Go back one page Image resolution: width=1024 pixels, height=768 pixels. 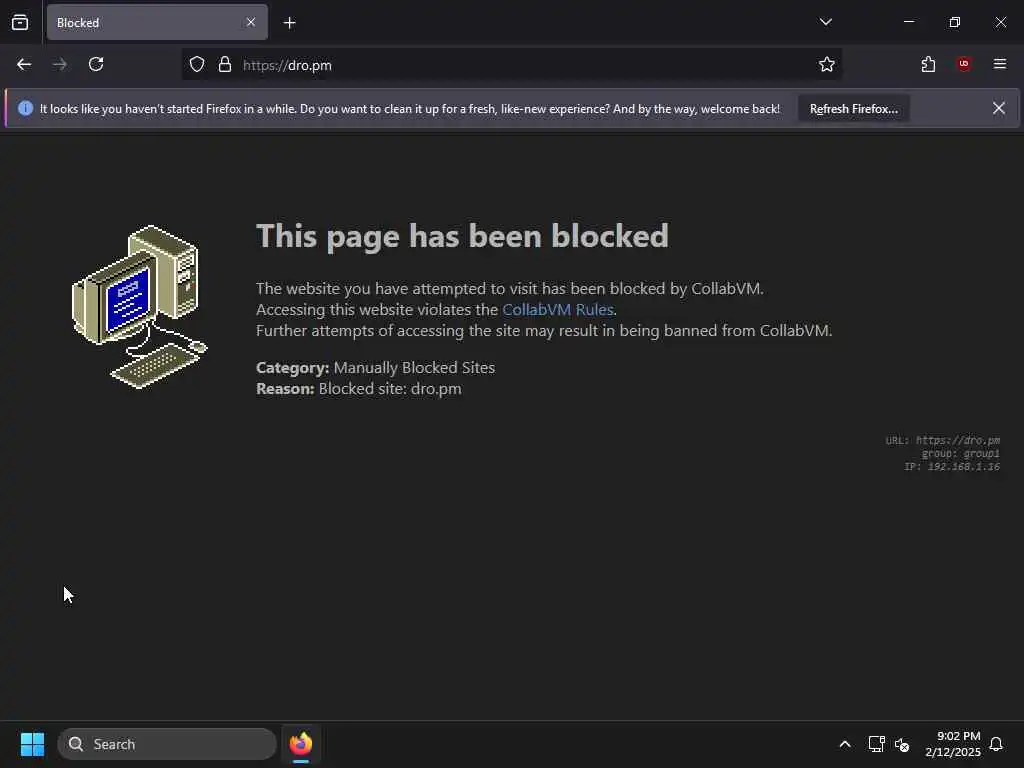tap(24, 64)
